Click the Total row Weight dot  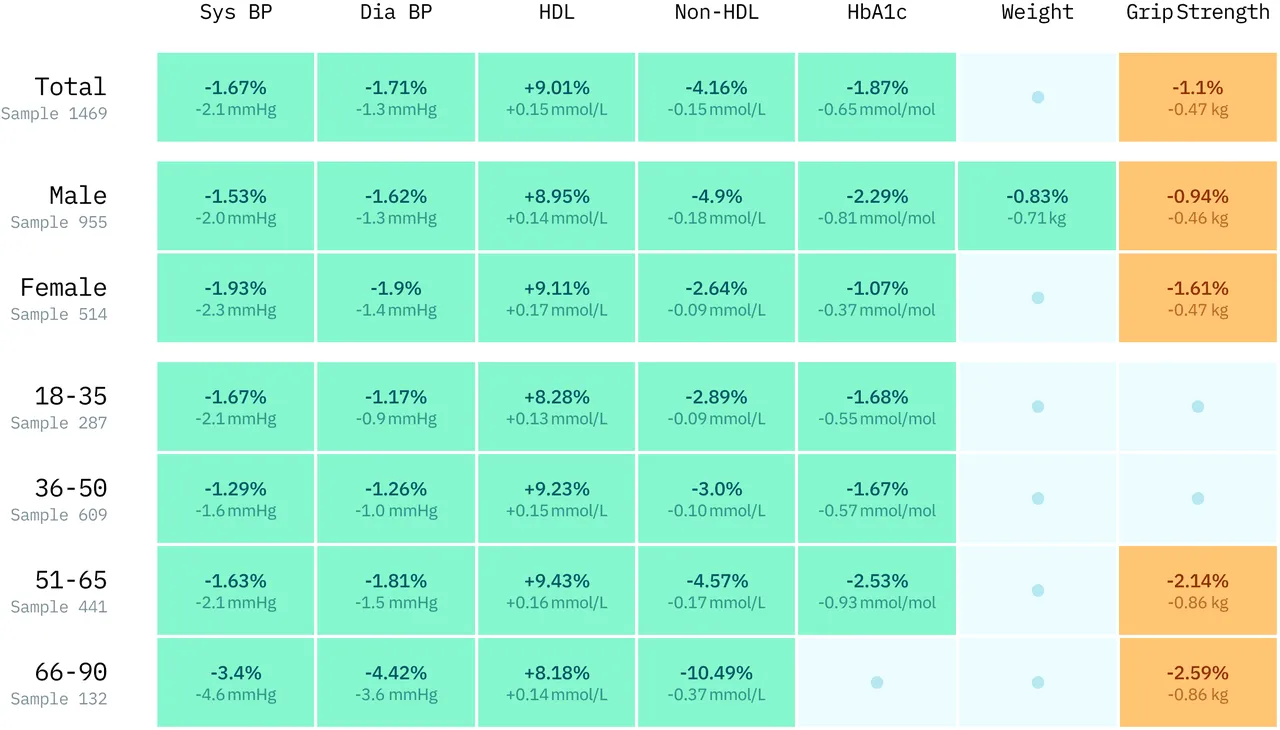(1037, 97)
